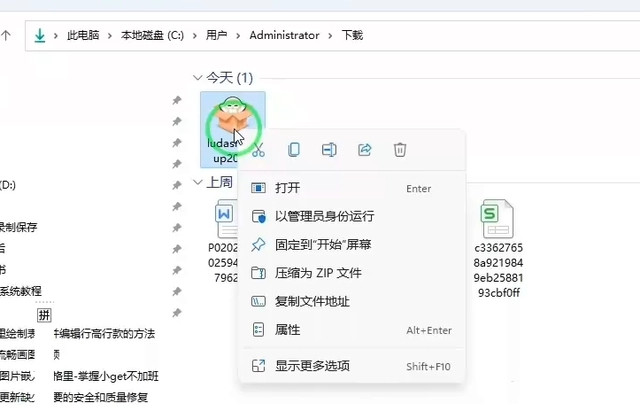Choose 打开 from the context menu
The image size is (640, 411).
pos(352,188)
